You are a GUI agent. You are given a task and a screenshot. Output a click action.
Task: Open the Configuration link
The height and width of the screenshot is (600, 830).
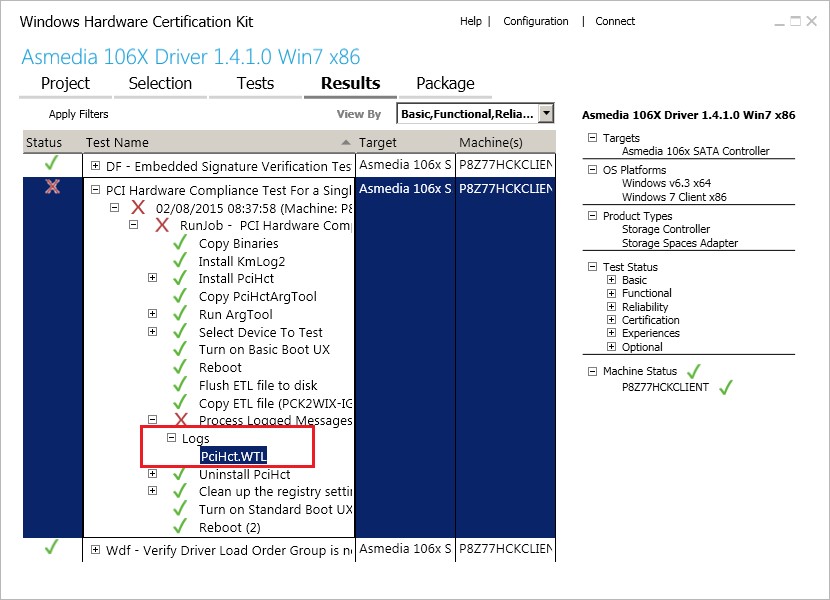tap(536, 21)
